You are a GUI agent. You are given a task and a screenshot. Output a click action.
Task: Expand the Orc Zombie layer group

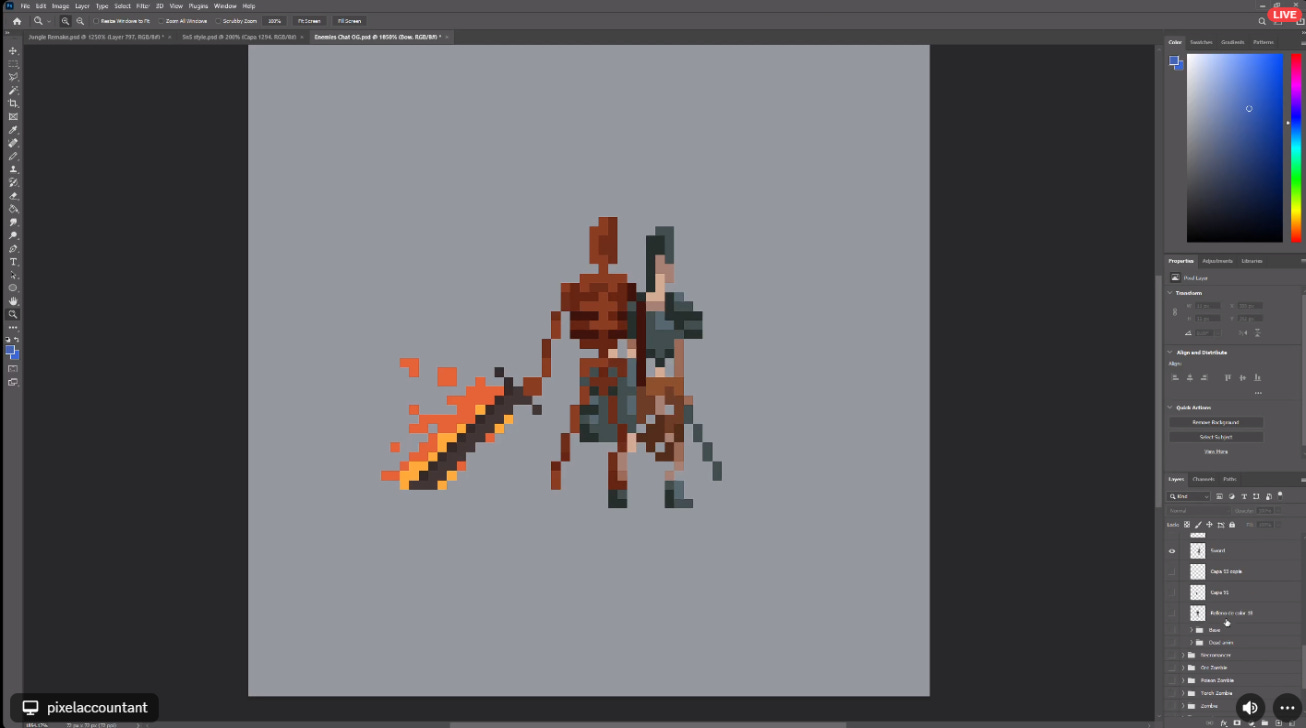click(1183, 668)
